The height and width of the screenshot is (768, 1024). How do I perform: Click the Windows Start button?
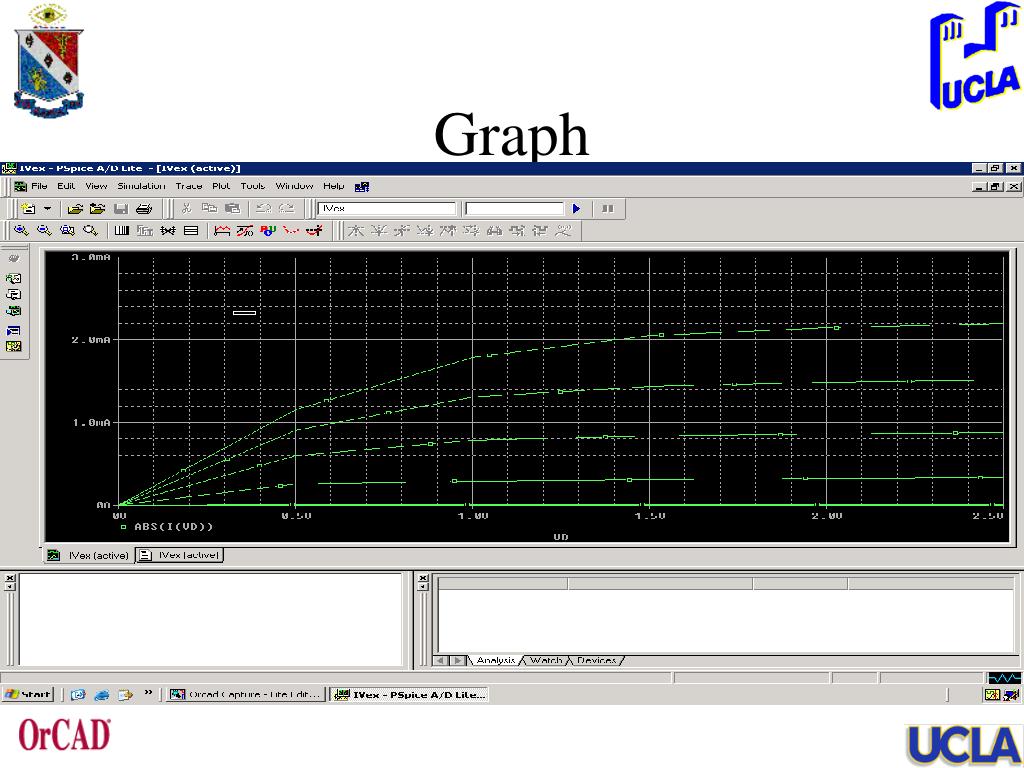pyautogui.click(x=27, y=694)
